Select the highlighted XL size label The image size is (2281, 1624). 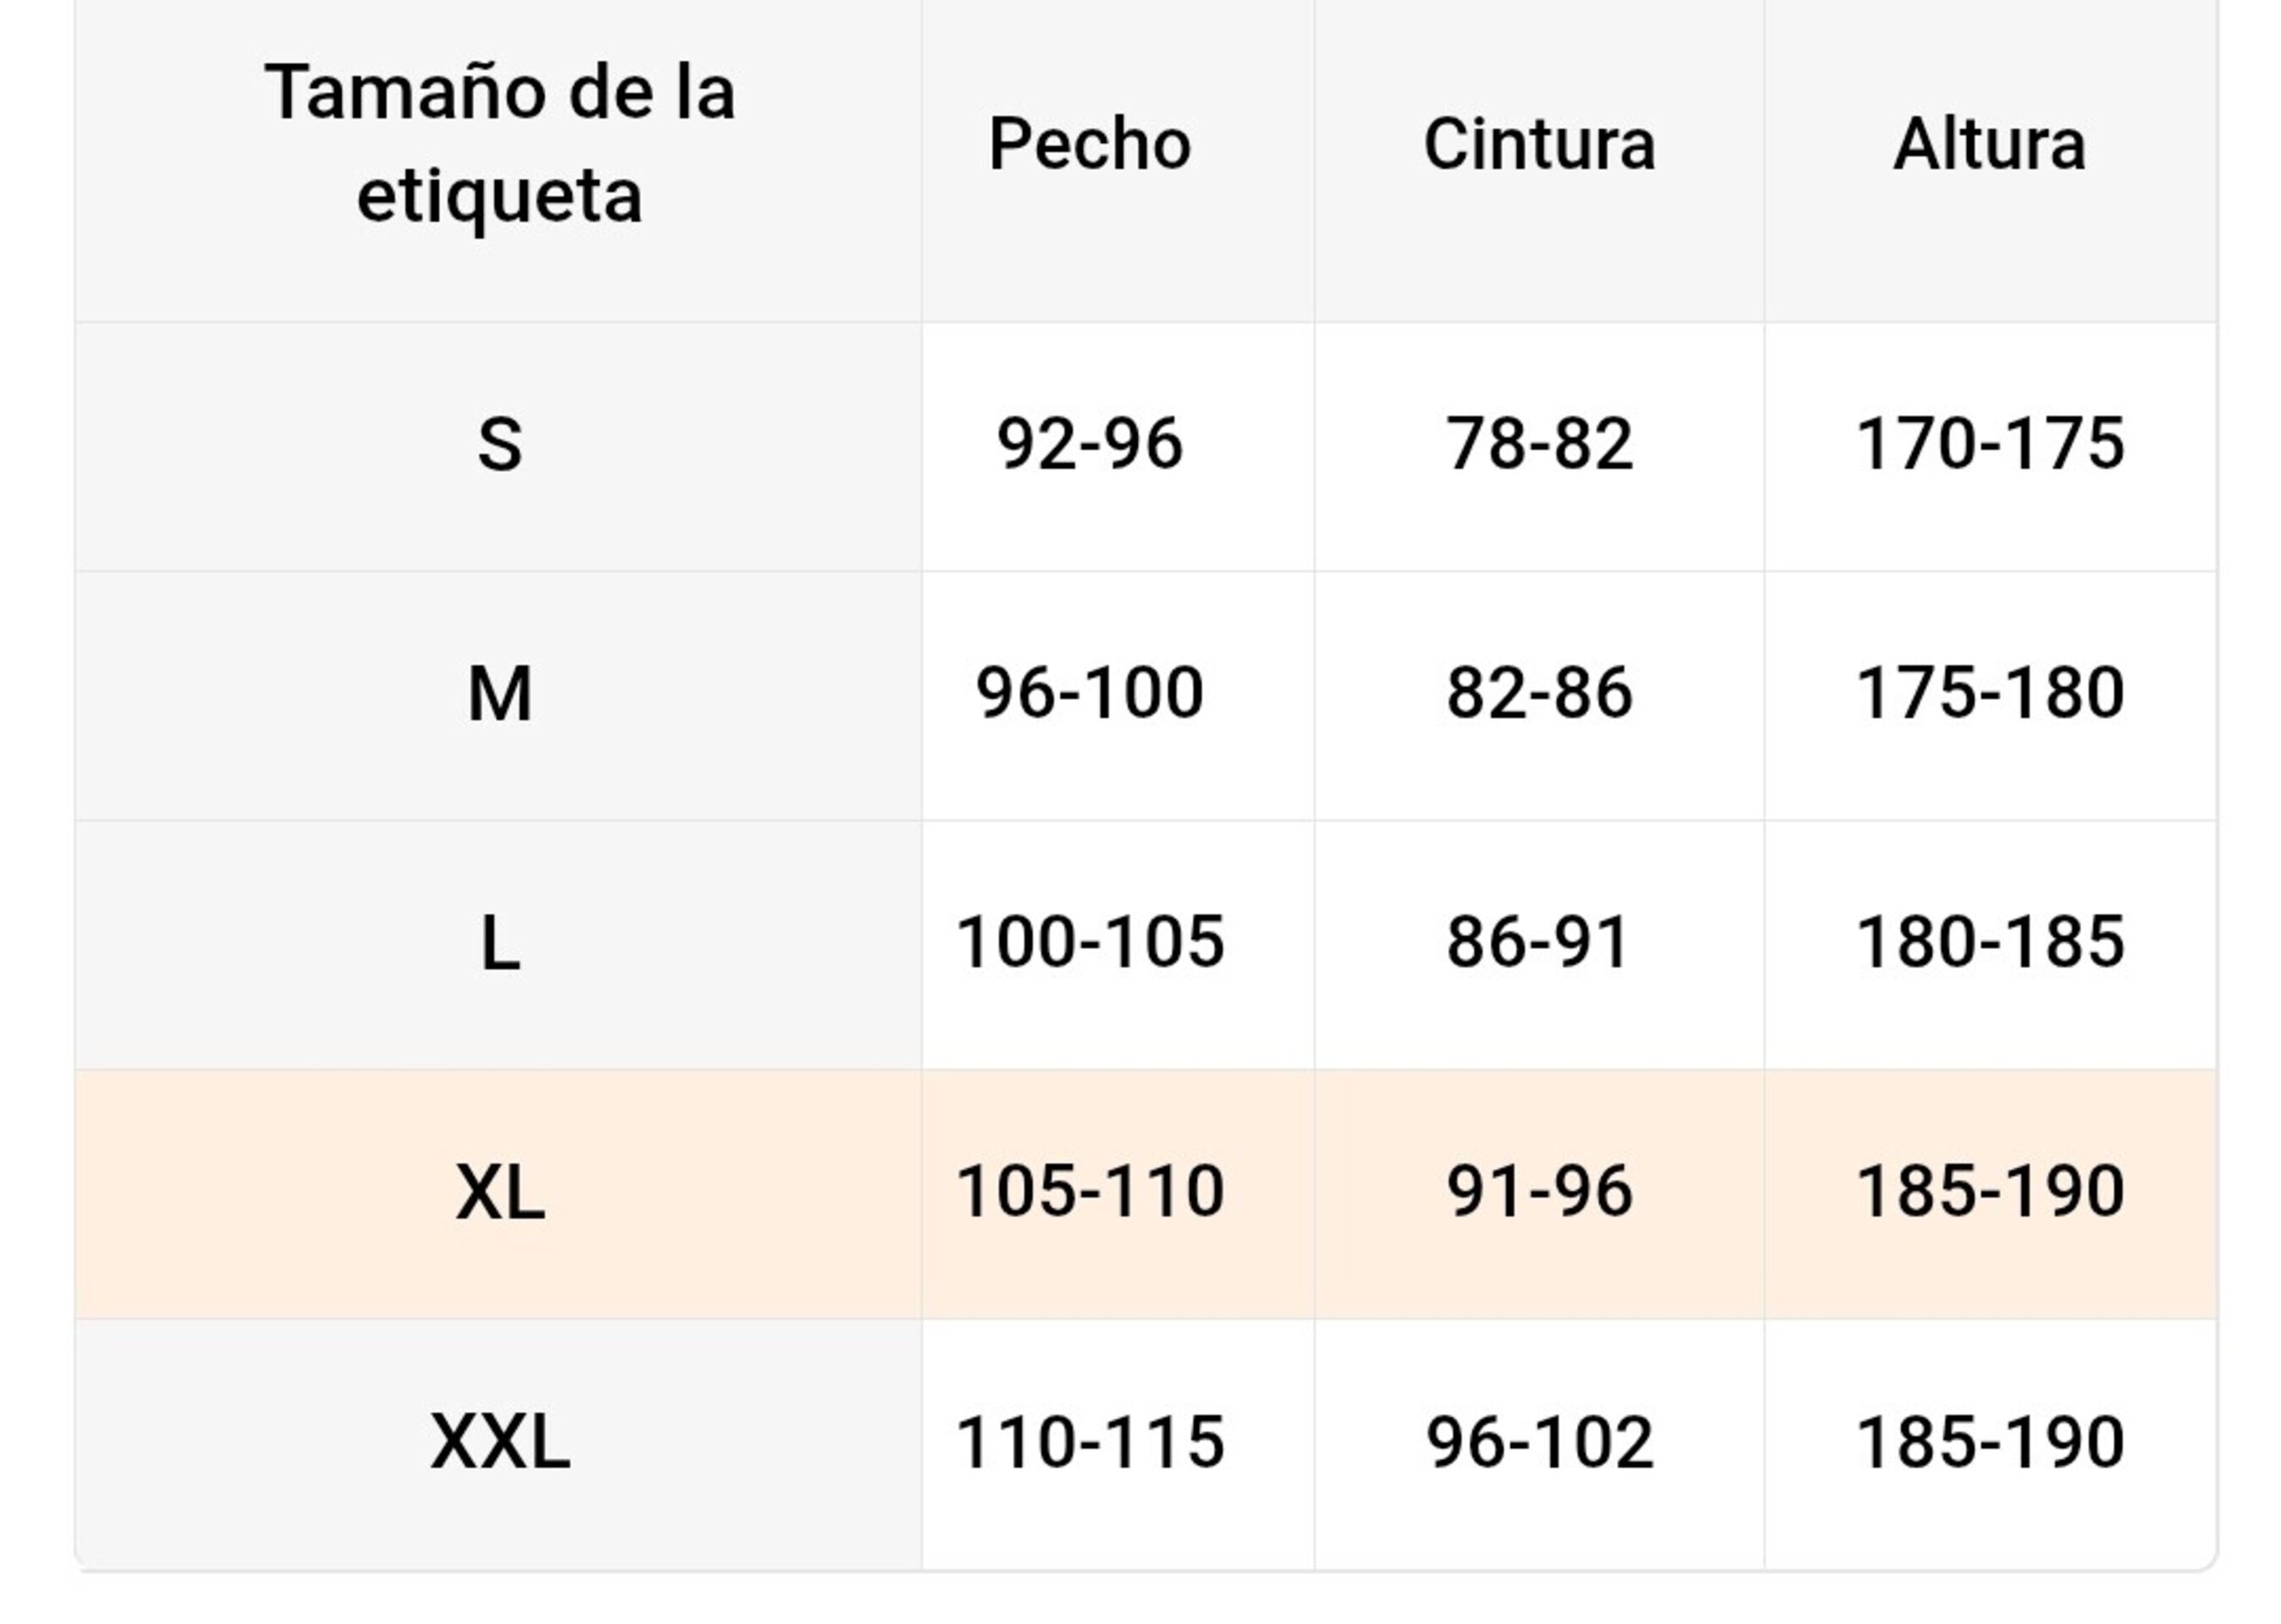(499, 1191)
